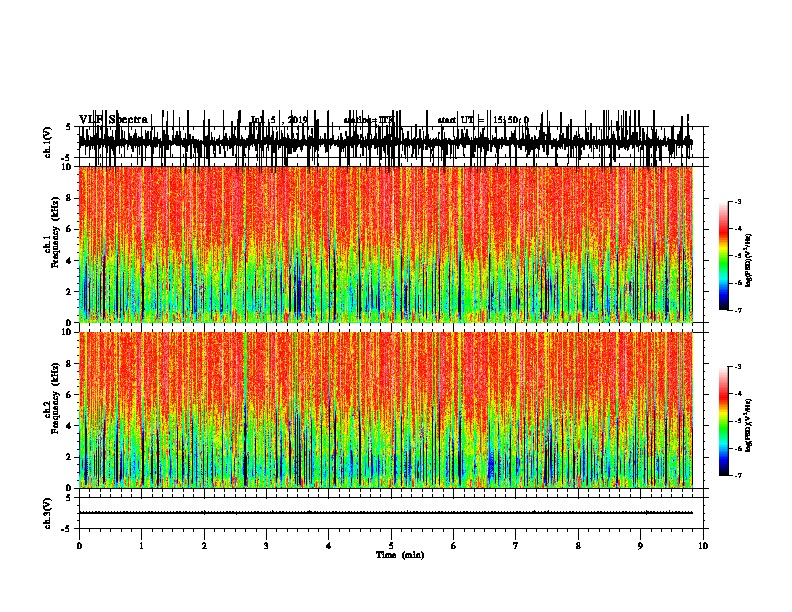Viewport: 792px width, 612px height.
Task: Click the ch.2 spectrogram plot
Action: coord(385,410)
